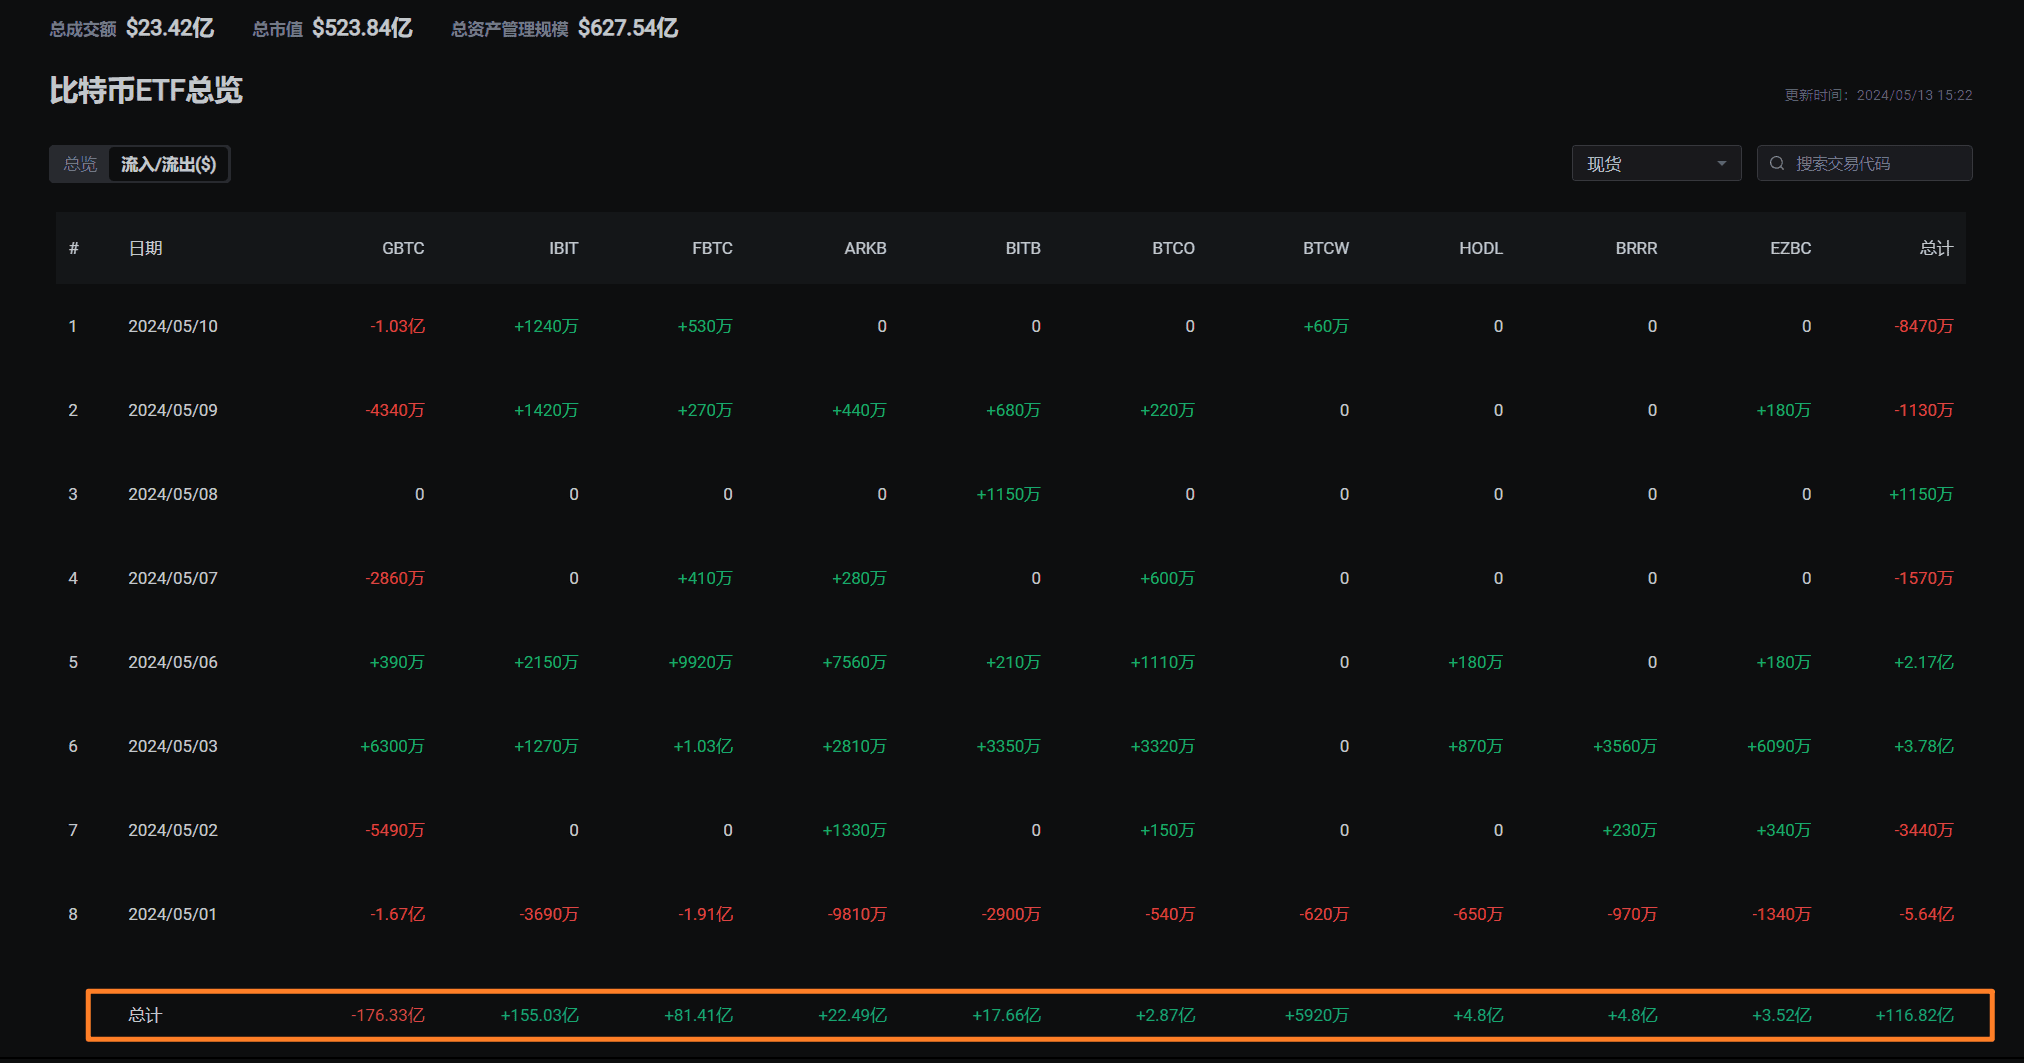Viewport: 2024px width, 1063px height.
Task: Open the 现货 dropdown
Action: [x=1656, y=163]
